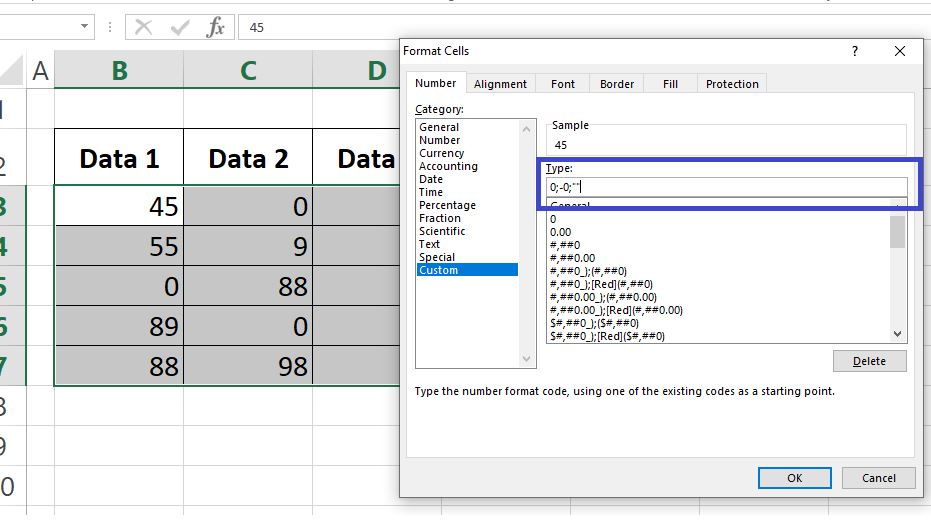The width and height of the screenshot is (931, 524).
Task: Switch to the Alignment tab
Action: (500, 84)
